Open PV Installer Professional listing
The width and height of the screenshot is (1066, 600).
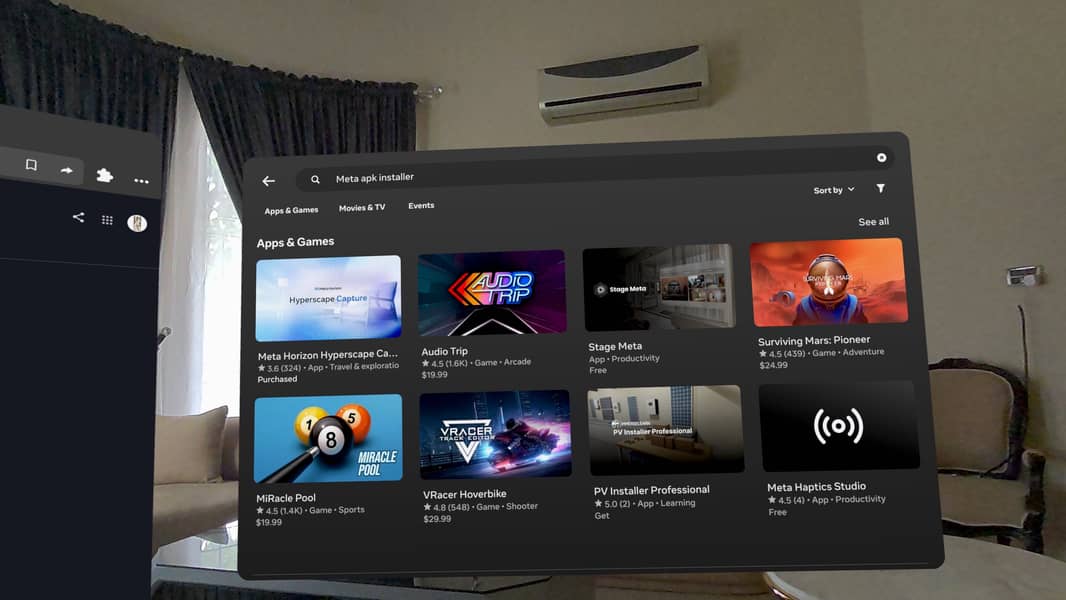pyautogui.click(x=666, y=453)
